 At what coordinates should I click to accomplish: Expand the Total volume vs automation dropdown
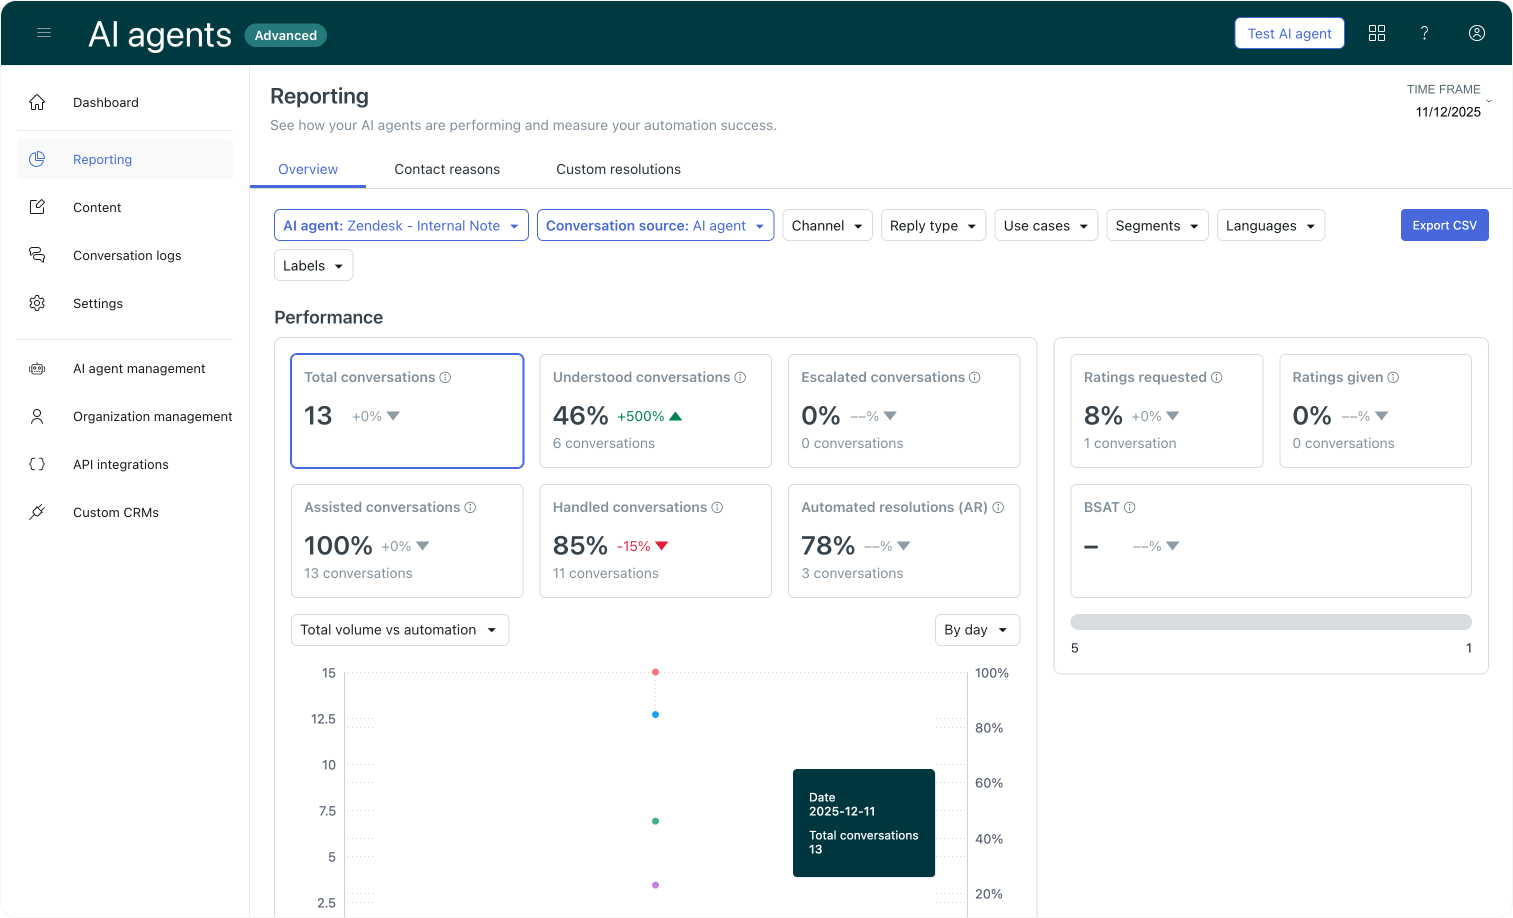coord(399,630)
